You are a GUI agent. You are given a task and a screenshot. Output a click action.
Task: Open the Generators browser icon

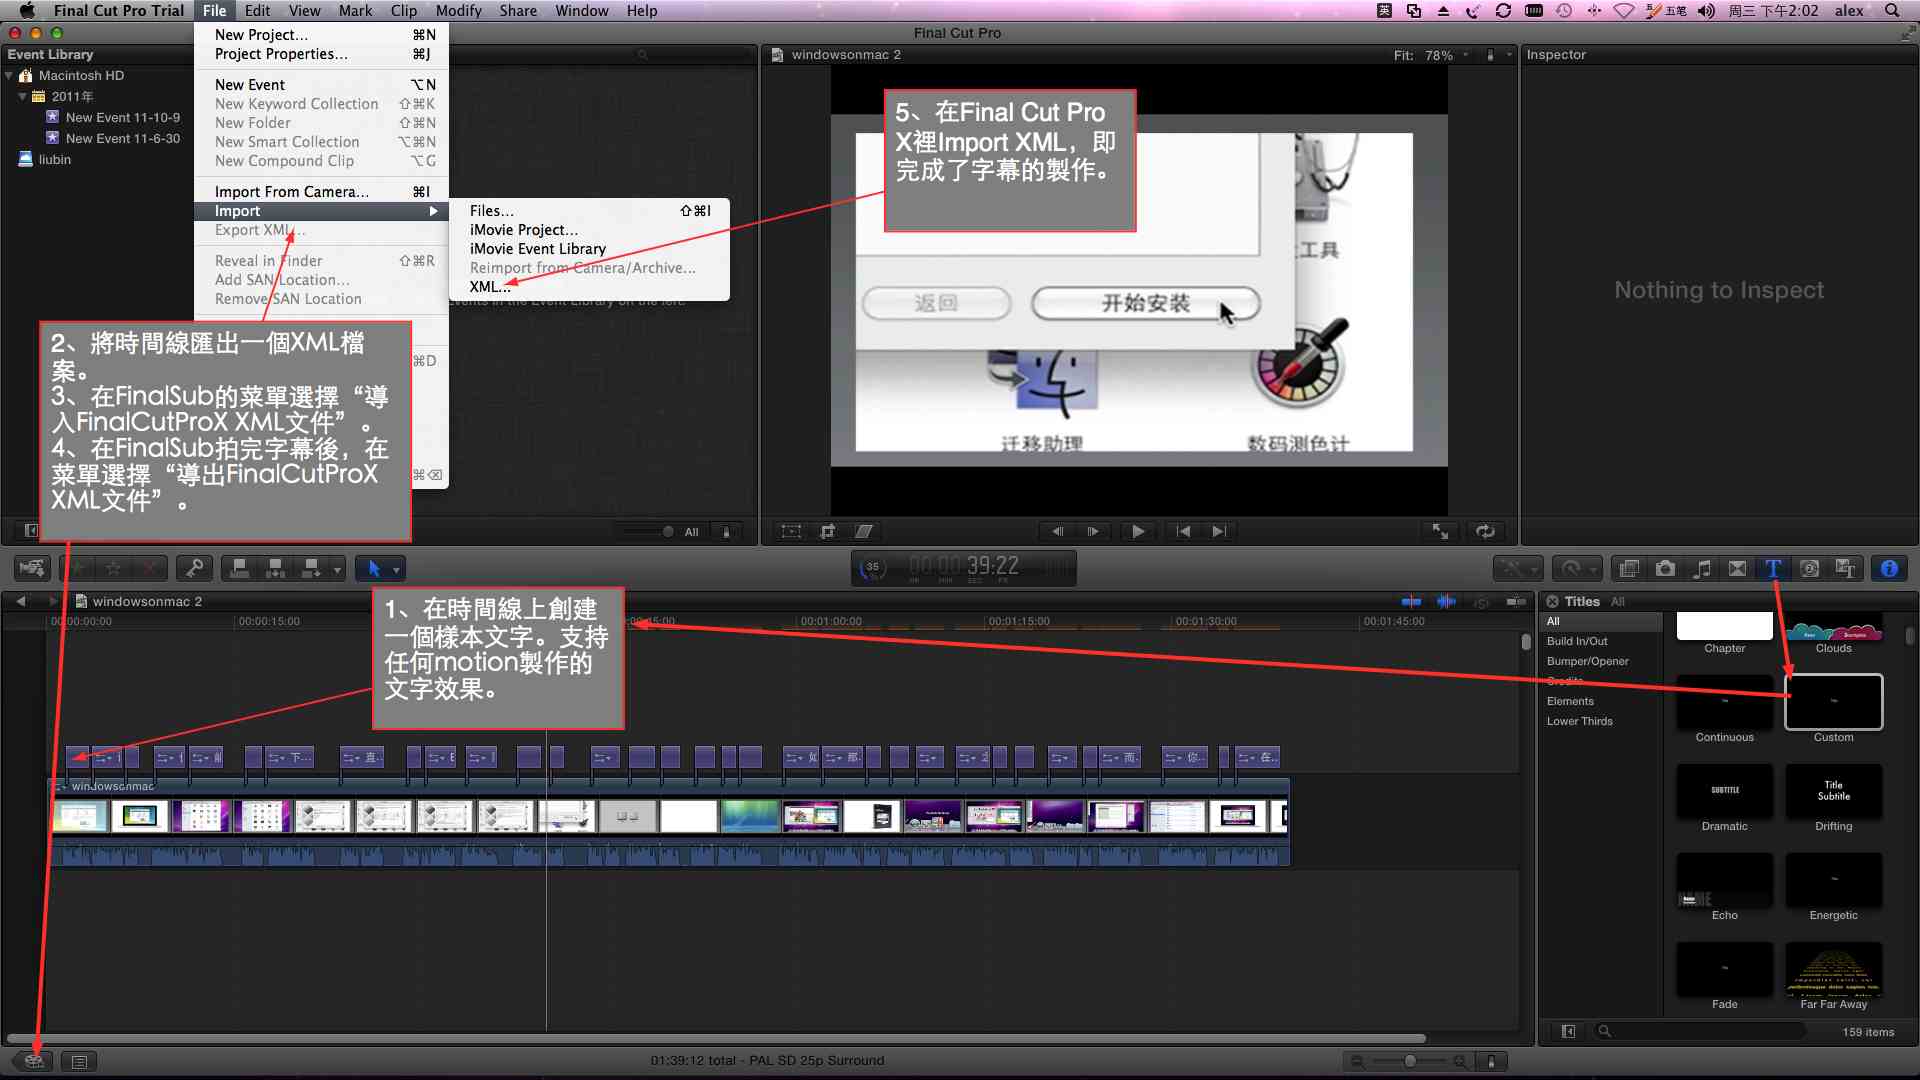click(x=1809, y=568)
